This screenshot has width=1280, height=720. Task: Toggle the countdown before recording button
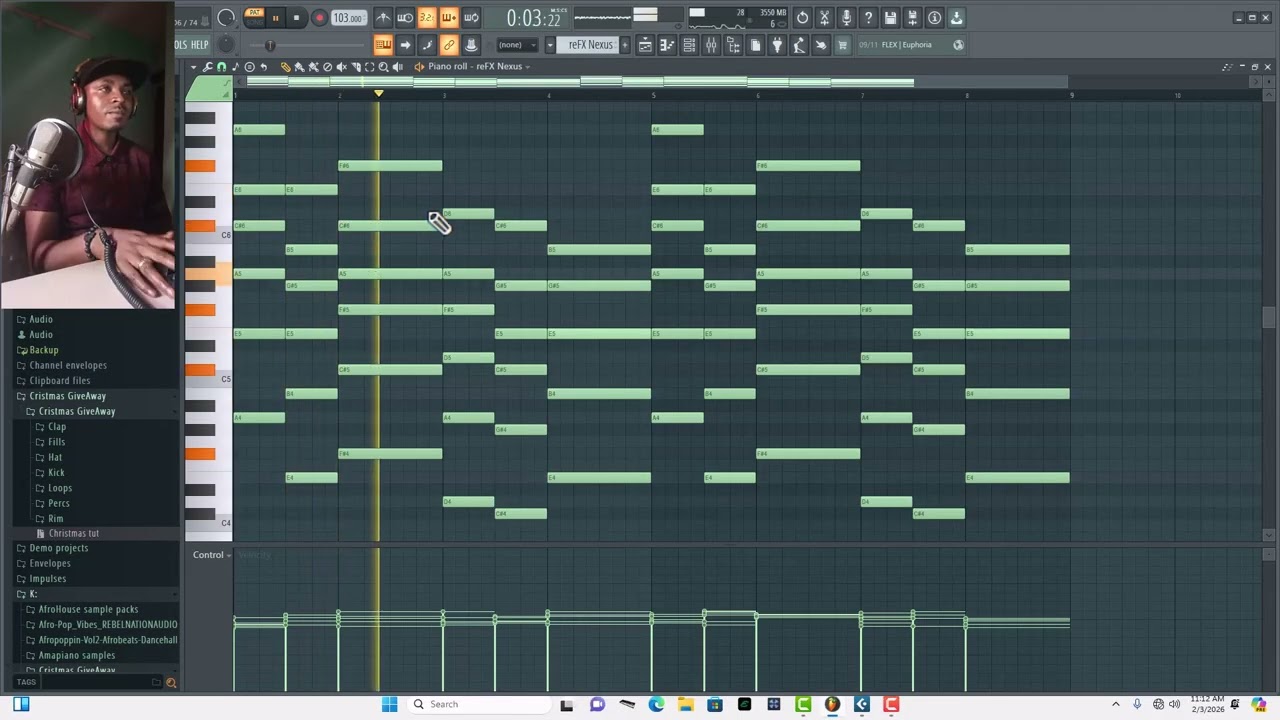pyautogui.click(x=427, y=18)
